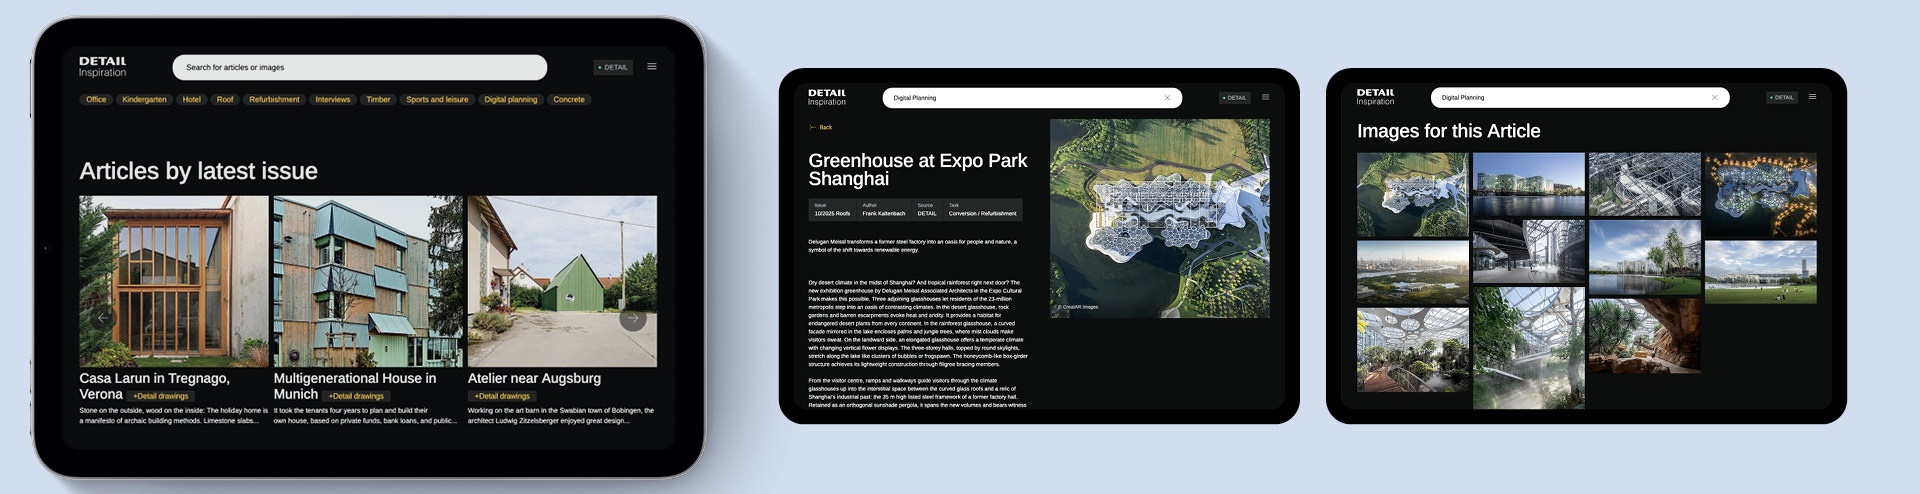
Task: Clear search text on Greenhouse article screen
Action: click(x=1167, y=98)
